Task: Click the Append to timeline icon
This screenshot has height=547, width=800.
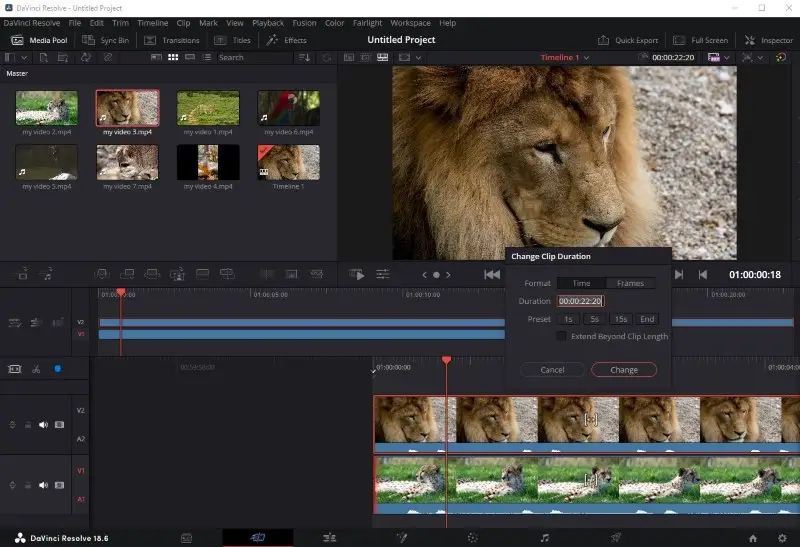Action: (x=127, y=275)
